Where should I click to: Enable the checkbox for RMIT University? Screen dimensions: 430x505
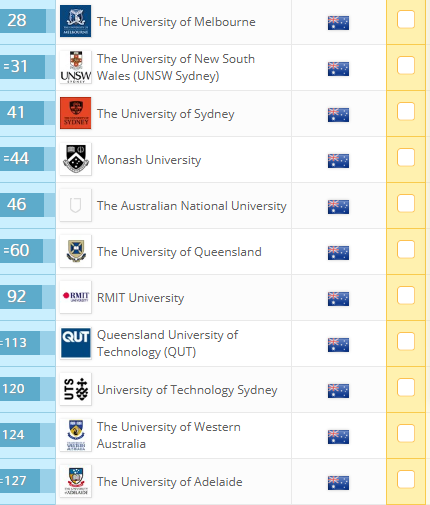pos(406,295)
